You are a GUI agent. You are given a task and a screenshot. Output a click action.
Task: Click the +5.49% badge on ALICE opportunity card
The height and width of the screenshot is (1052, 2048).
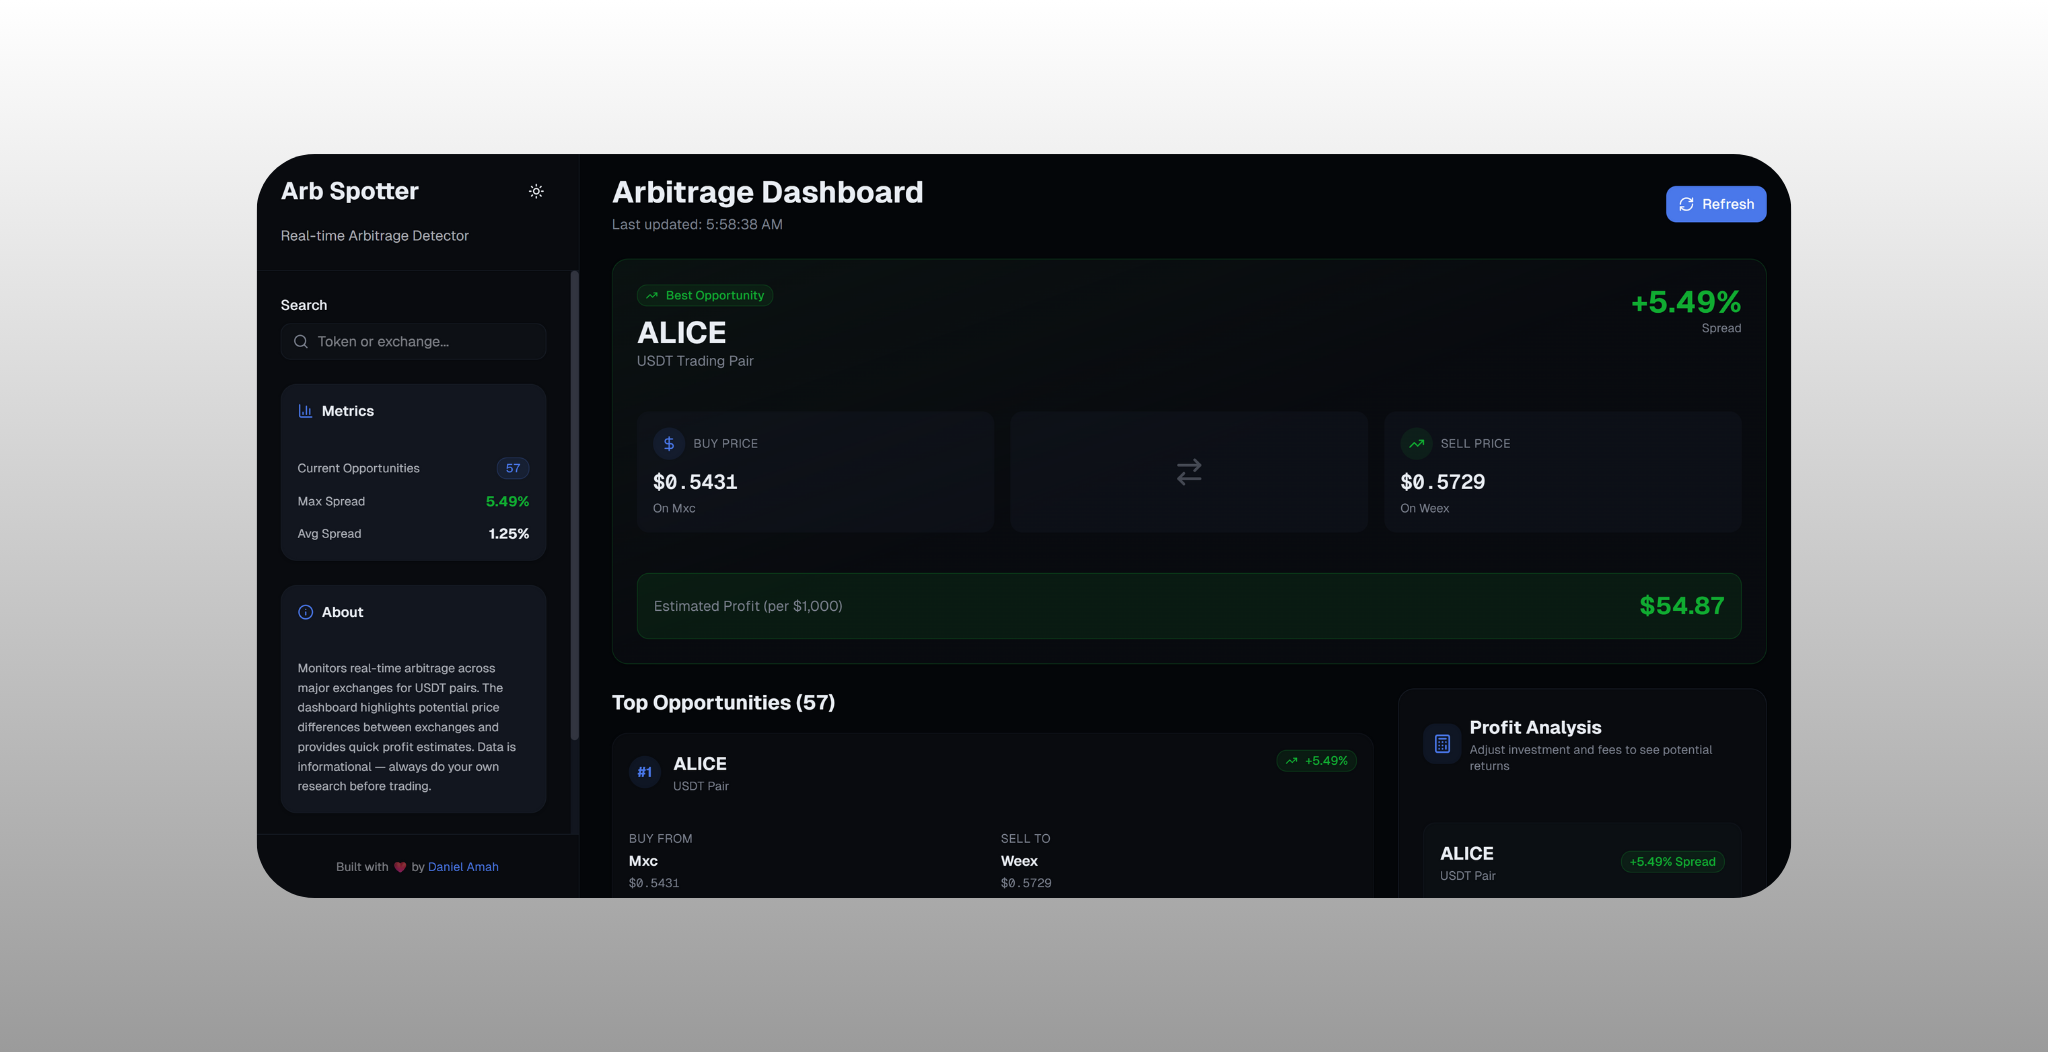tap(1316, 761)
